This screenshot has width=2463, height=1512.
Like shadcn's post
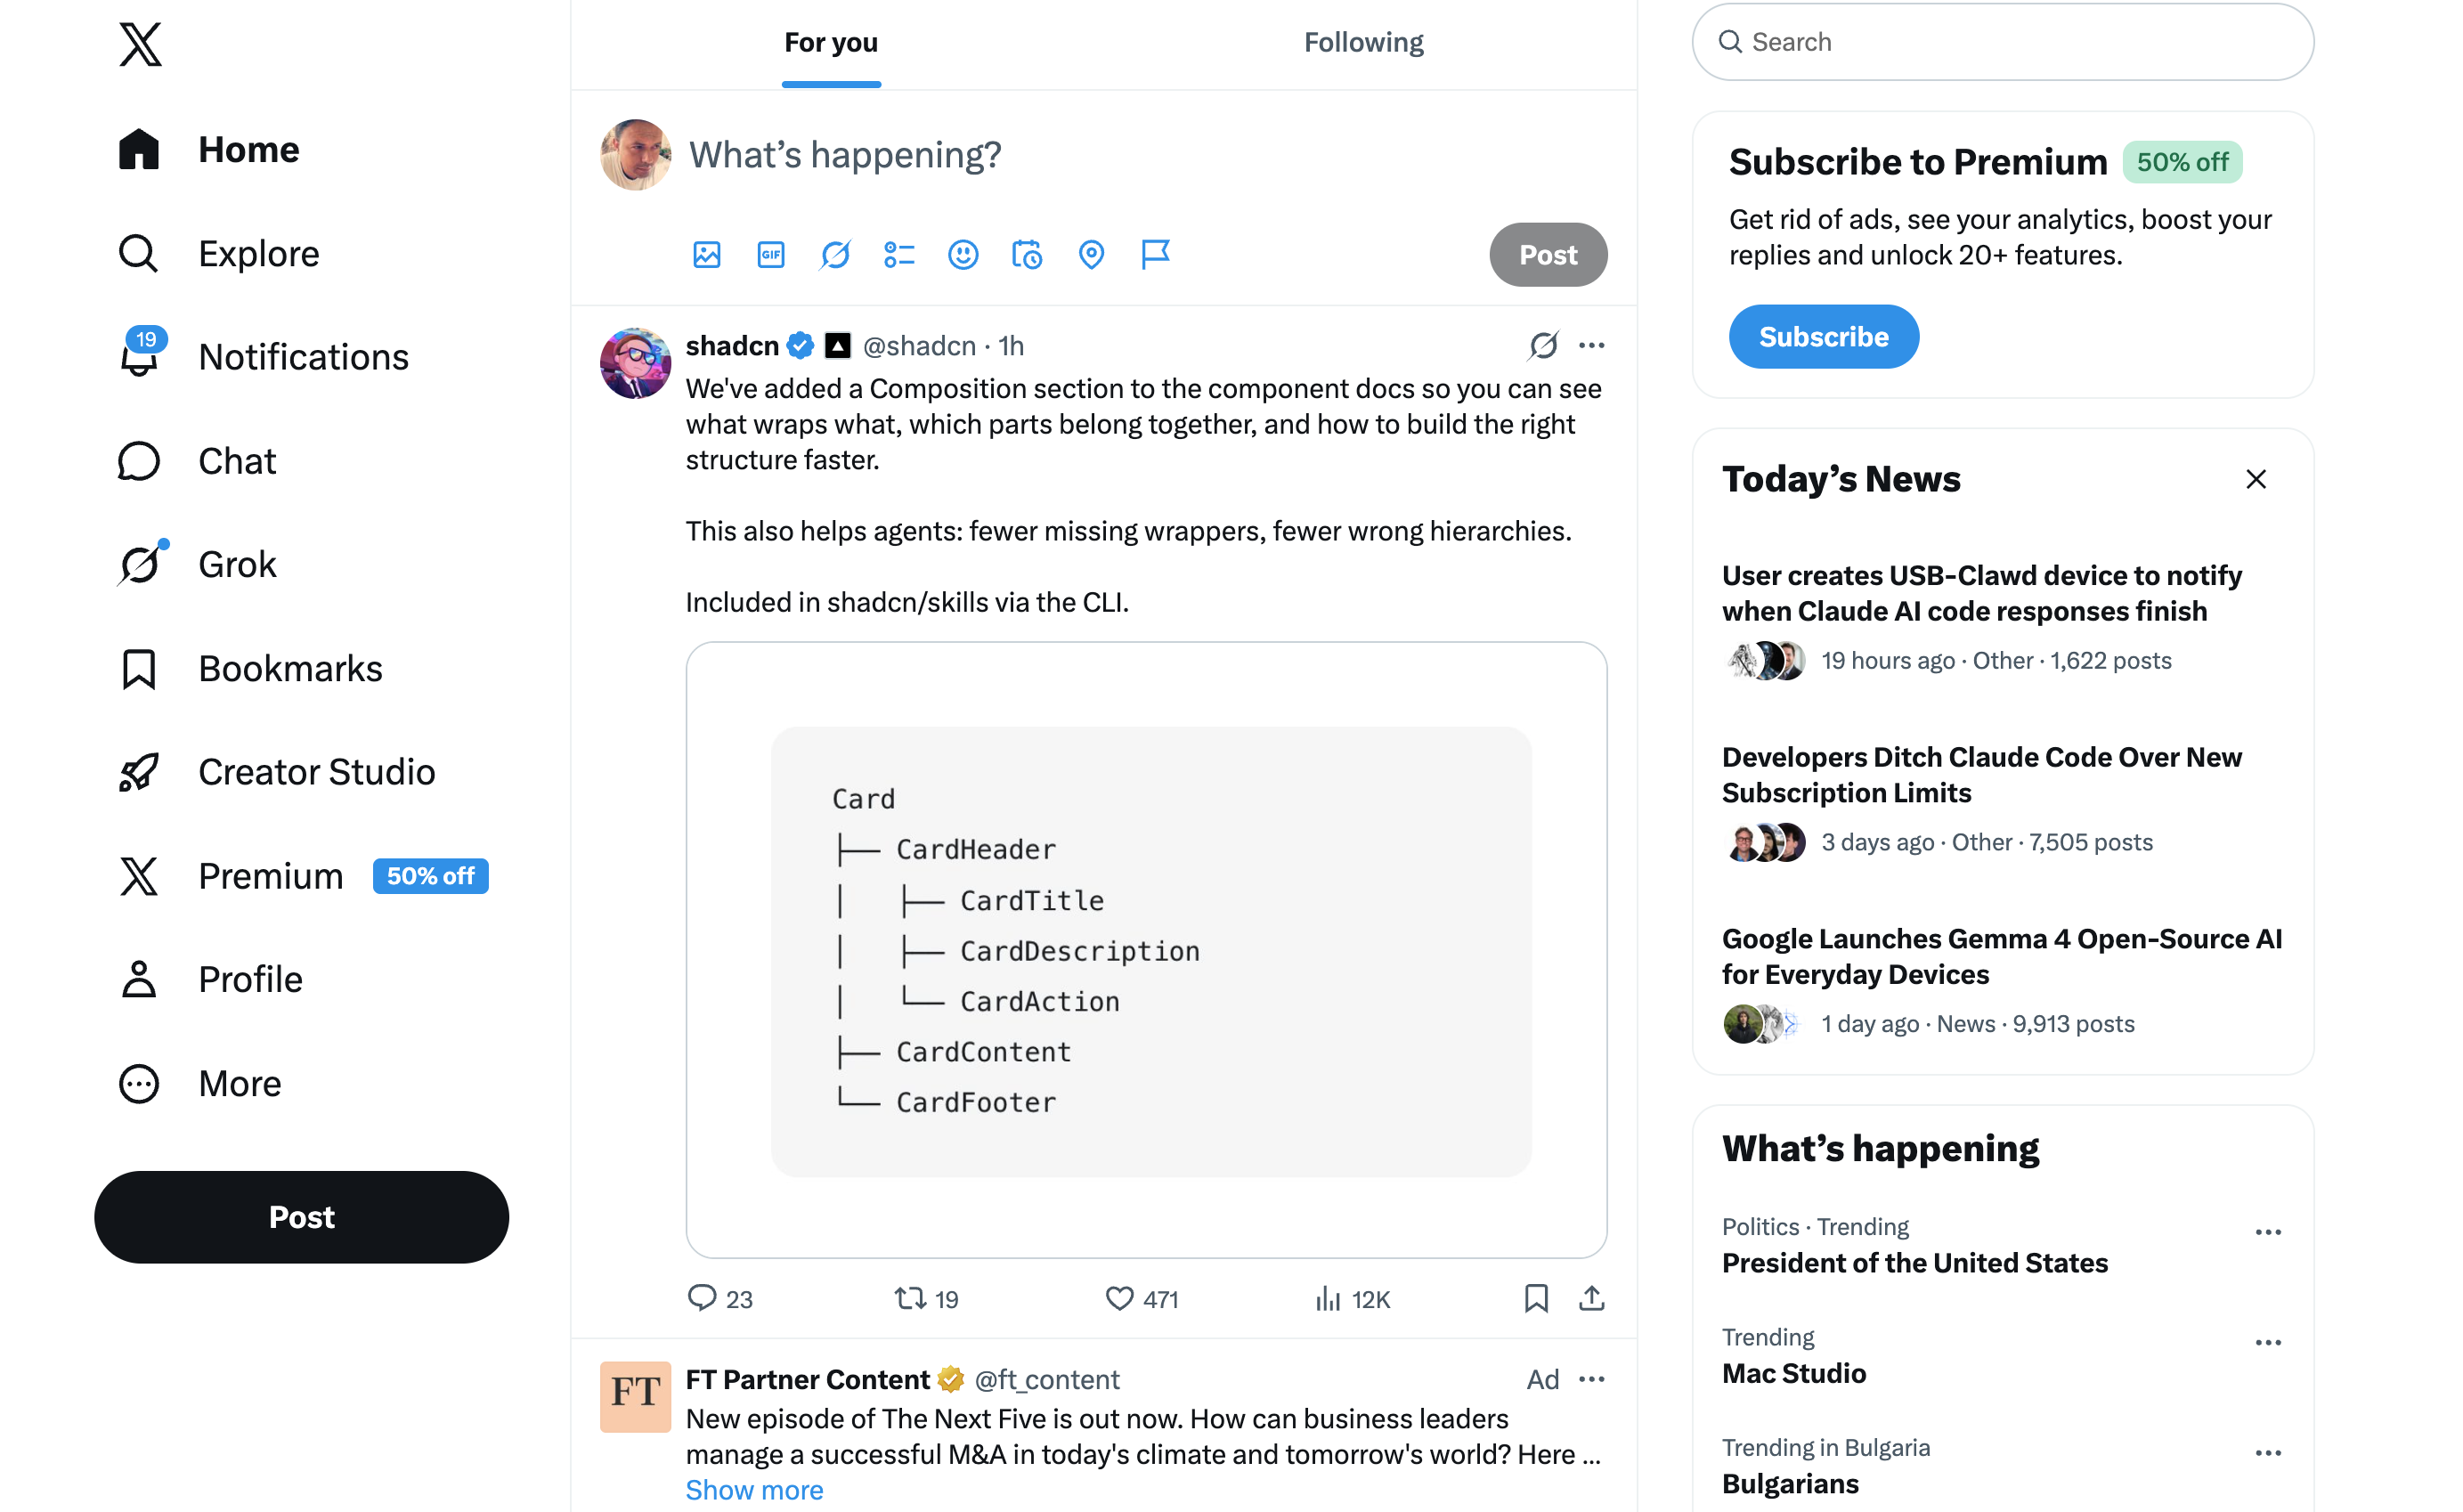[1119, 1298]
